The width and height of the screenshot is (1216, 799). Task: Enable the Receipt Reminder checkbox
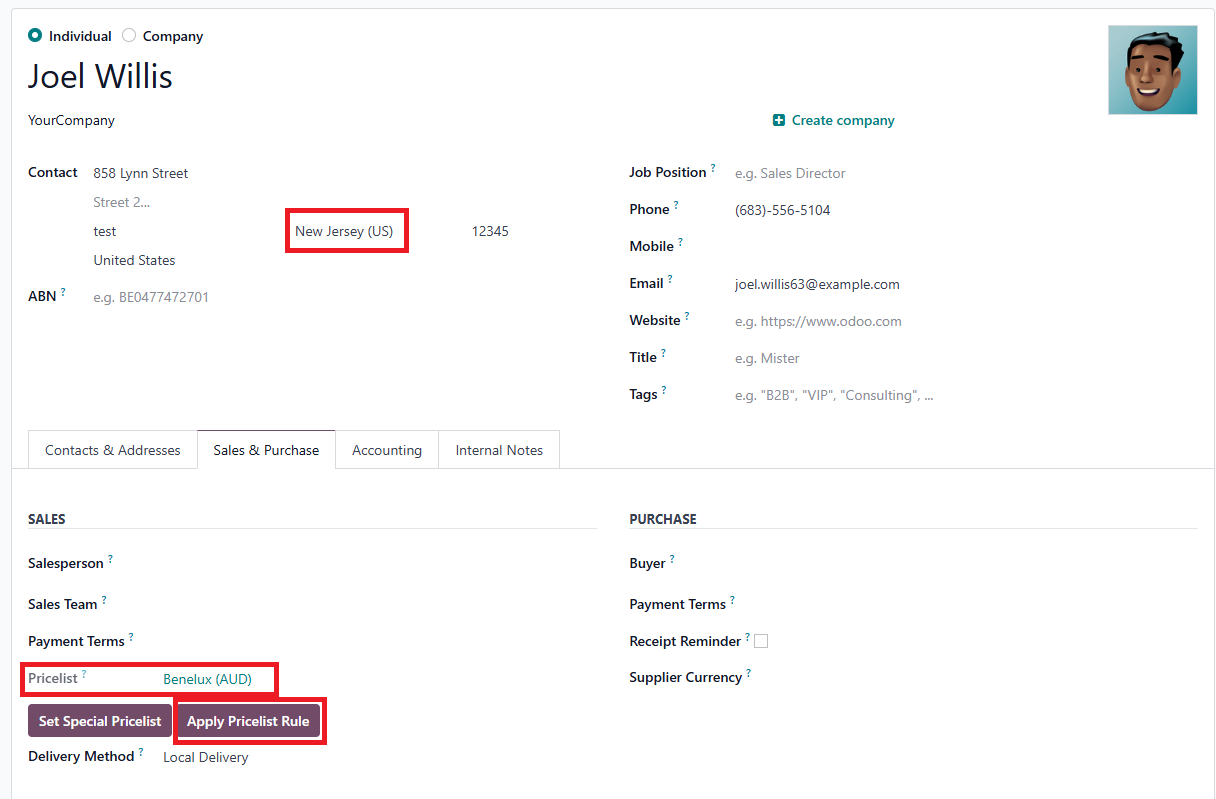[x=761, y=641]
